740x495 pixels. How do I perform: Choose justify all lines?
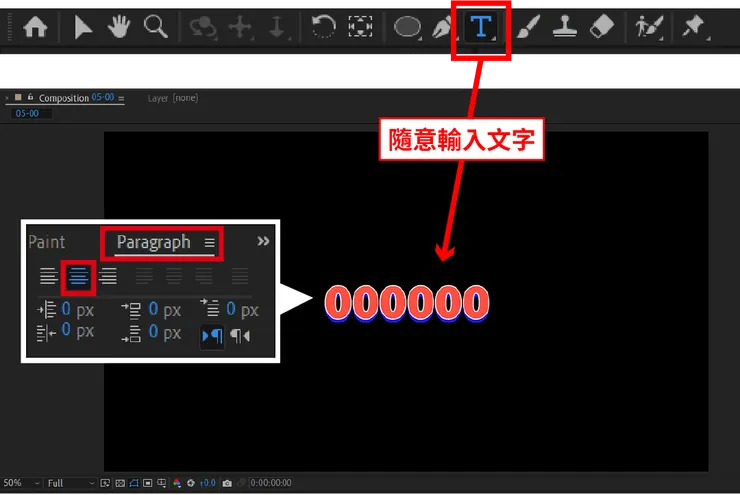(x=240, y=276)
